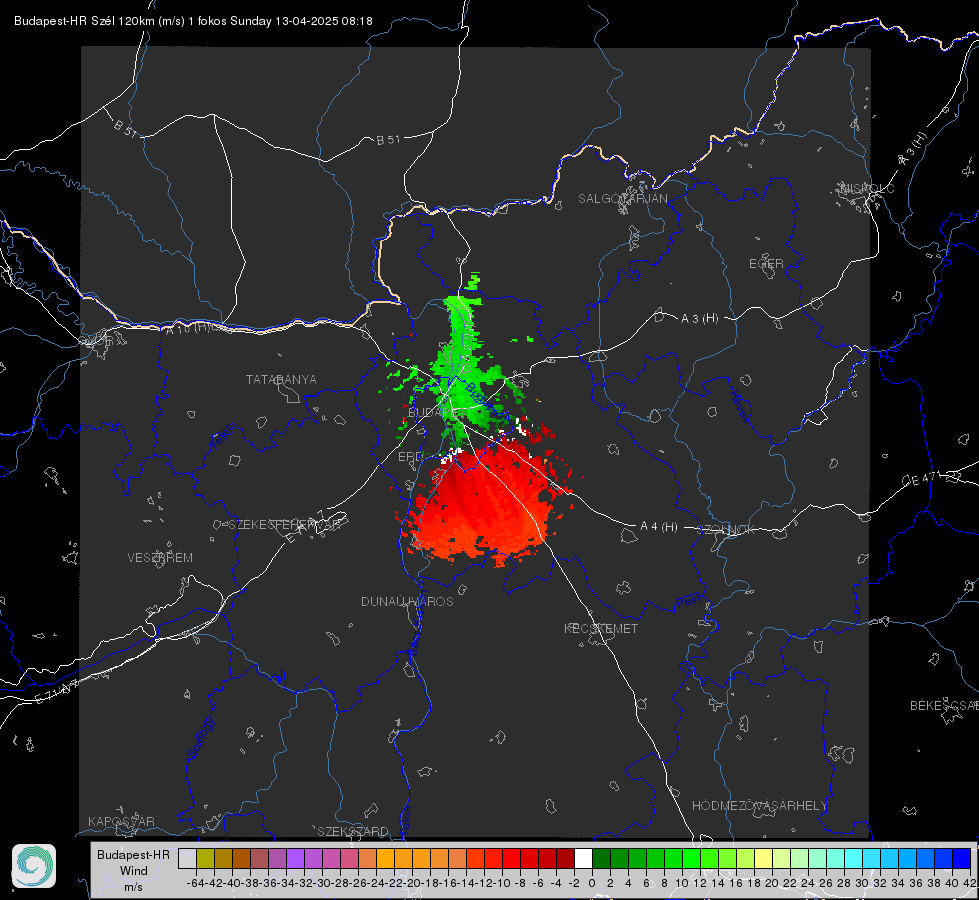Click the MISKOLC city label
The height and width of the screenshot is (900, 979).
[867, 188]
